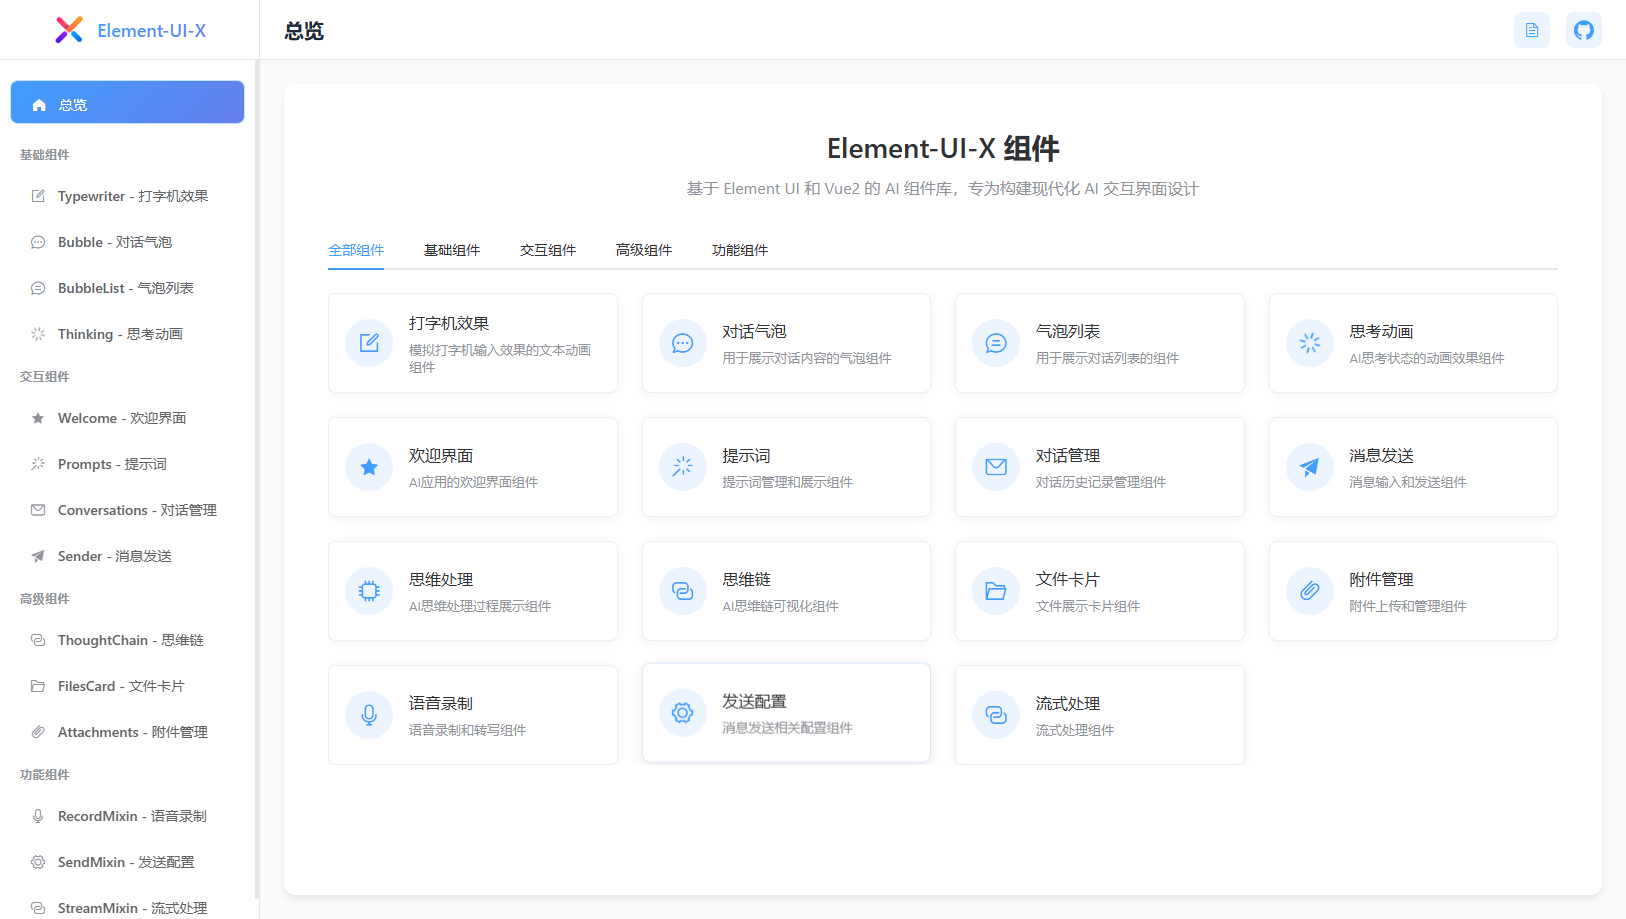The width and height of the screenshot is (1626, 919).
Task: Click the paperclip icon on 附件管理 card
Action: 1310,591
